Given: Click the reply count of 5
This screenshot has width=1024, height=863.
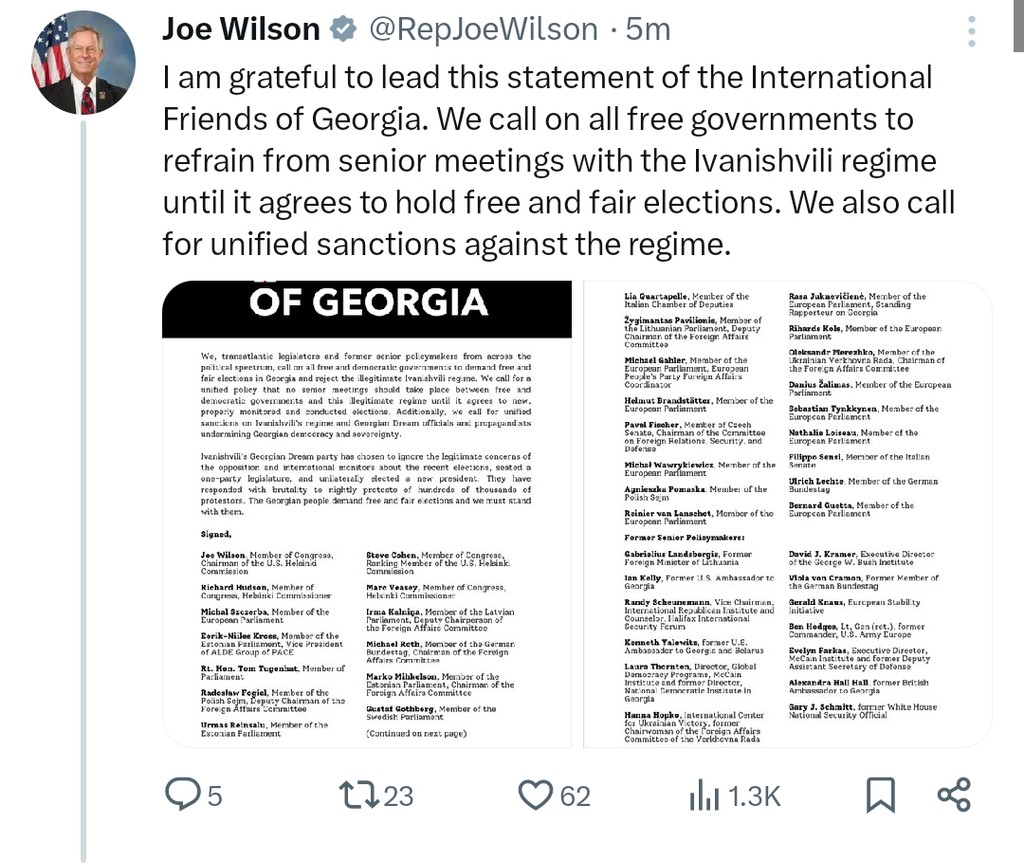Looking at the screenshot, I should 214,796.
